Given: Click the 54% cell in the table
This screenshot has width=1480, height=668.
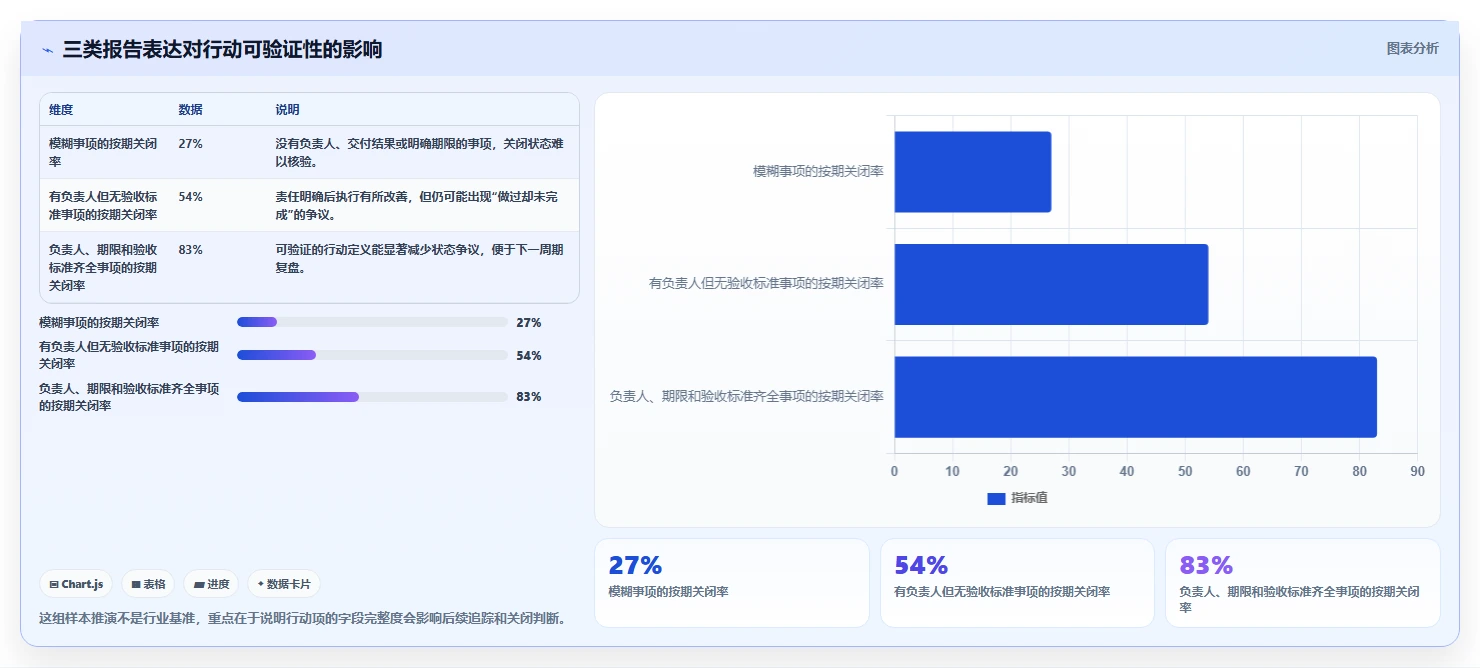Looking at the screenshot, I should click(x=190, y=197).
